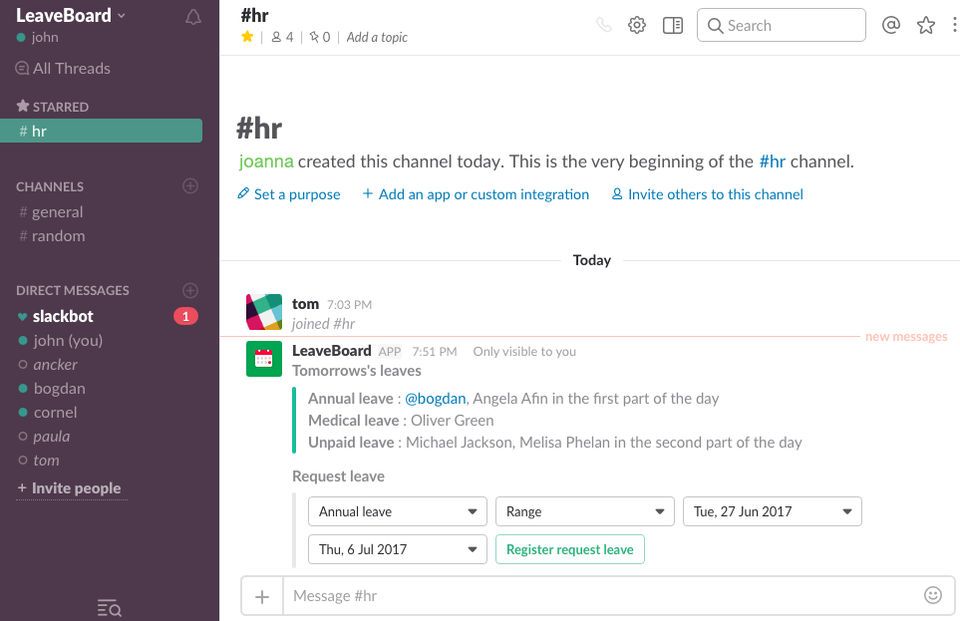The image size is (960, 621).
Task: Open mentions with the @ icon
Action: (x=891, y=25)
